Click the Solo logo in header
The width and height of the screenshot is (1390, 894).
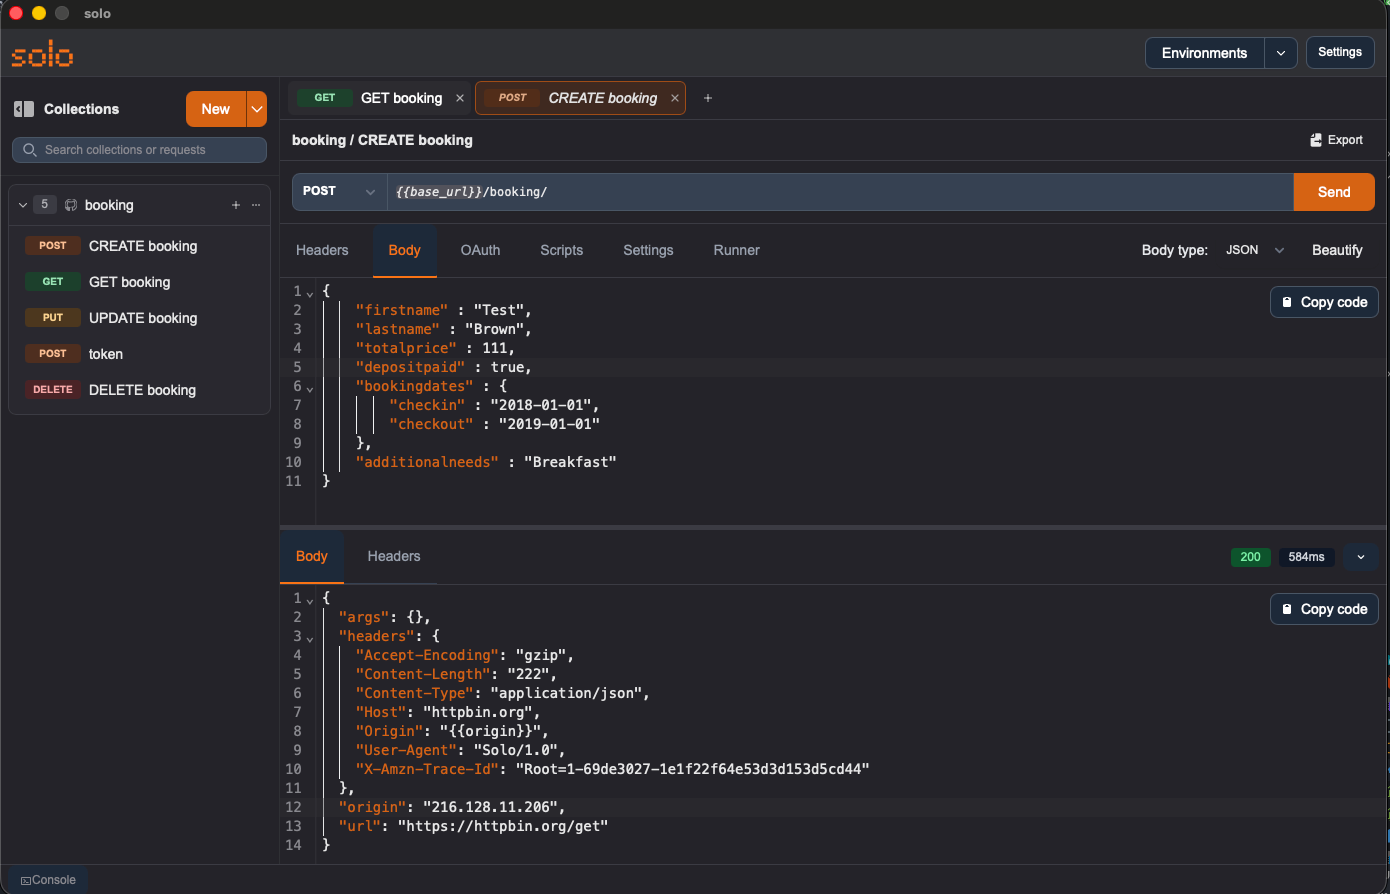(42, 54)
